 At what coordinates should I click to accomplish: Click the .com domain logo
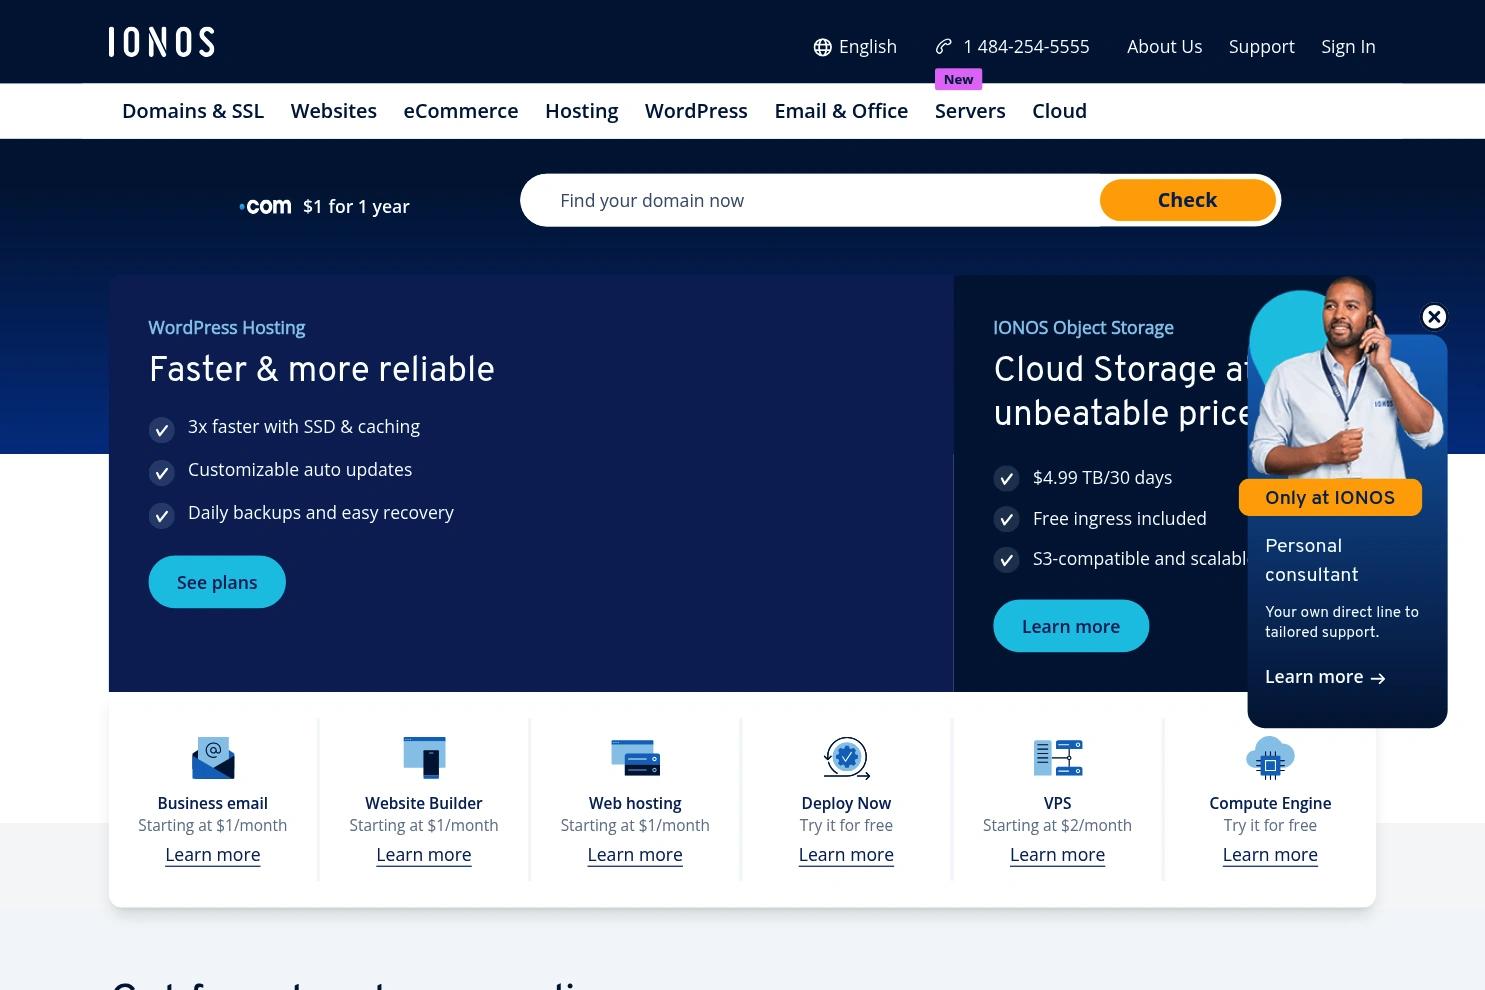pos(265,206)
